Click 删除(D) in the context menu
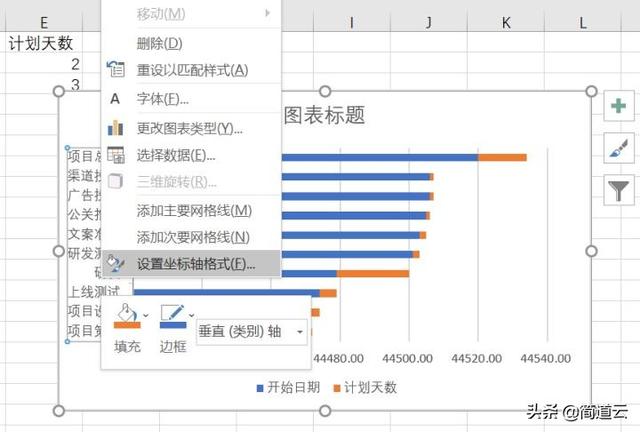This screenshot has width=640, height=432. click(x=159, y=43)
